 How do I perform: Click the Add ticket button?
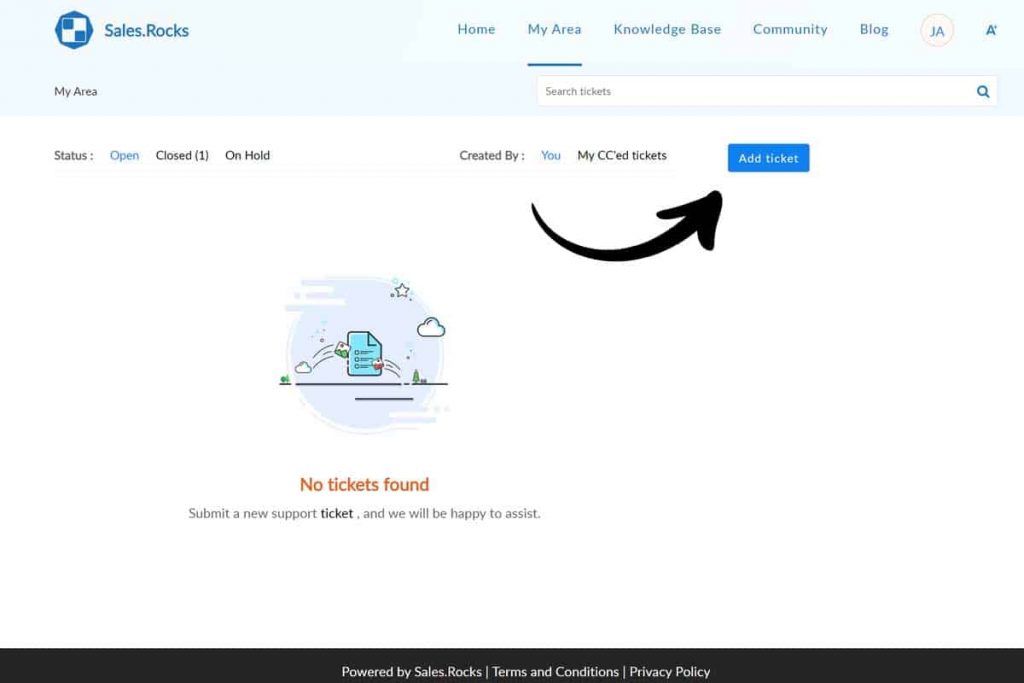tap(768, 158)
